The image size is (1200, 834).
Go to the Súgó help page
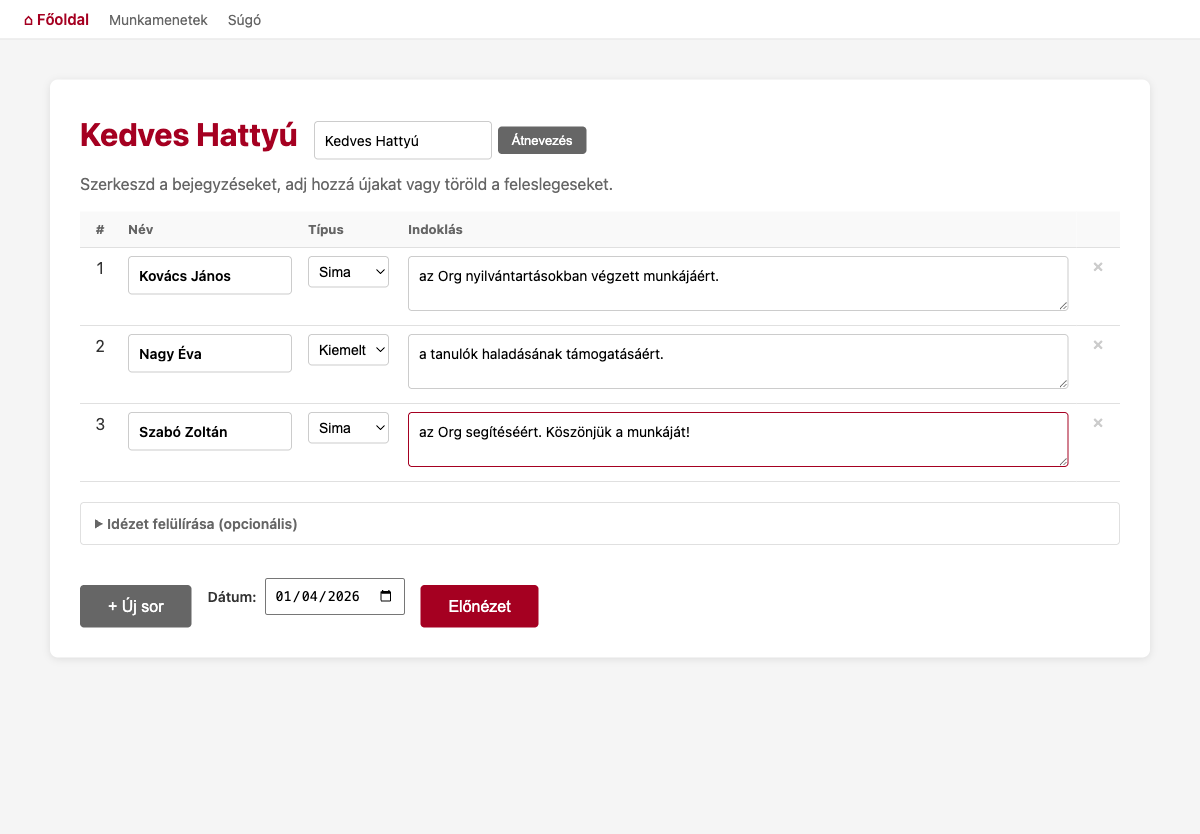[244, 20]
